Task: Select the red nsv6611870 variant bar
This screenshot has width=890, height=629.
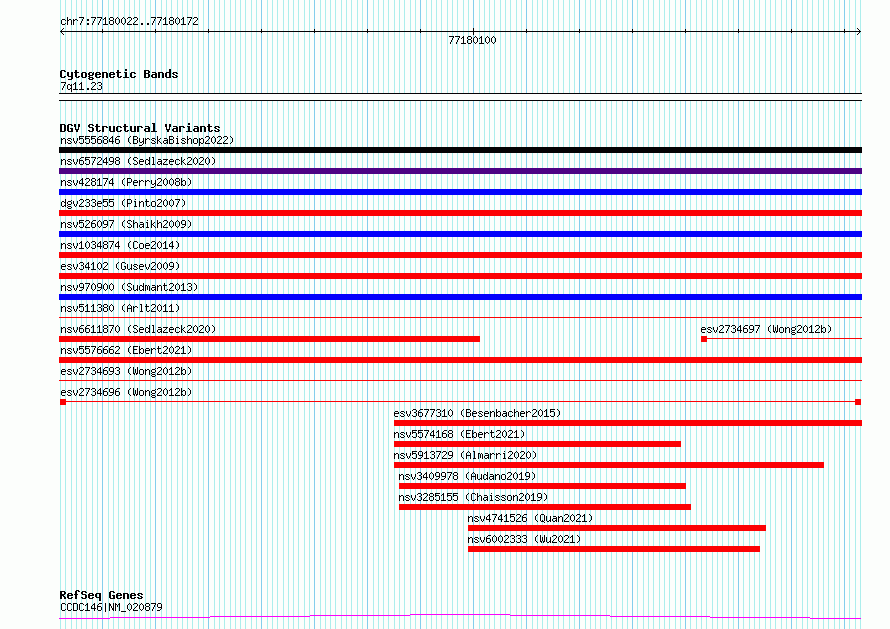Action: [270, 339]
